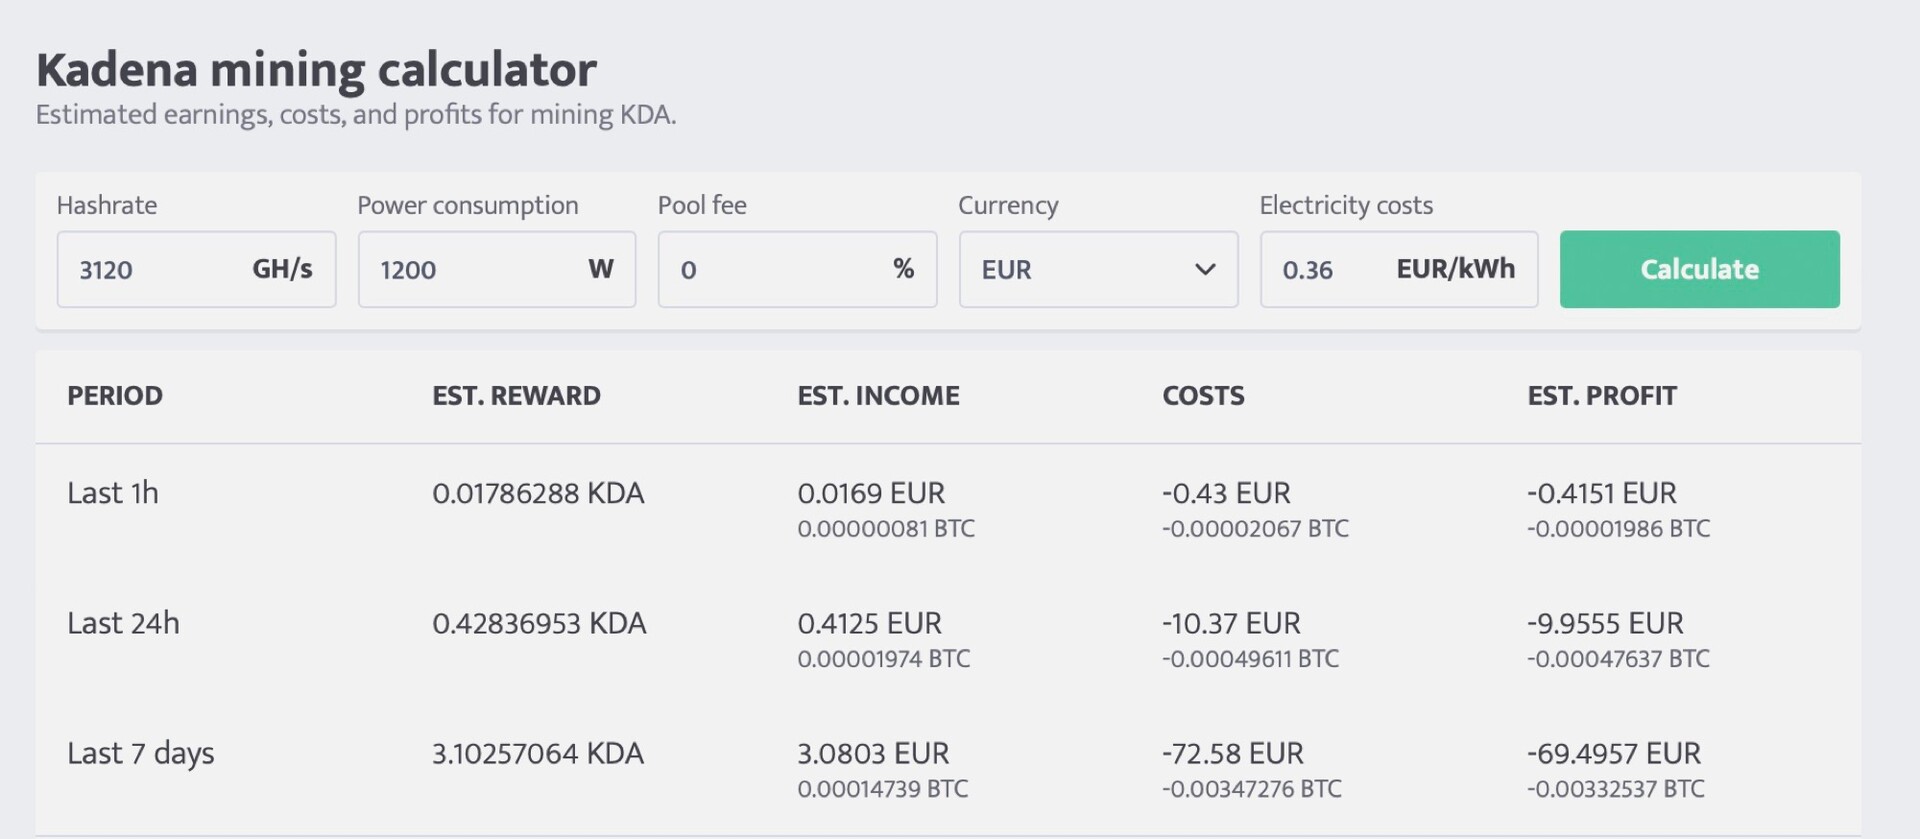Select the EST. INCOME column header
This screenshot has height=839, width=1920.
point(878,396)
